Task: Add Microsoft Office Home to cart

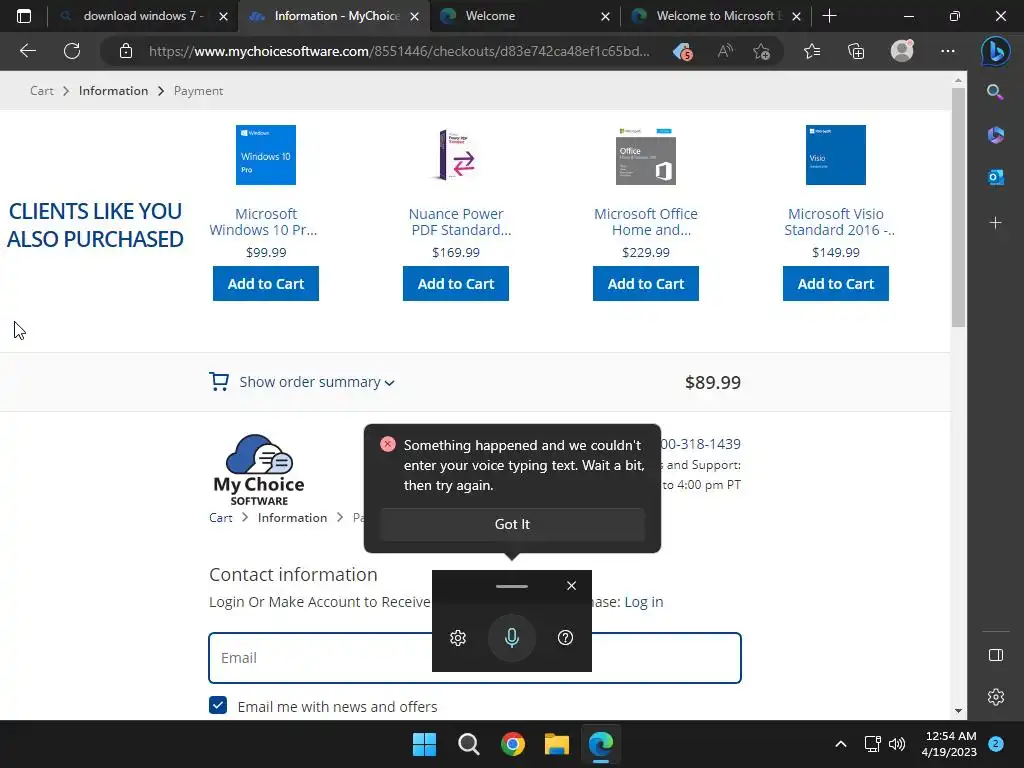Action: (x=646, y=283)
